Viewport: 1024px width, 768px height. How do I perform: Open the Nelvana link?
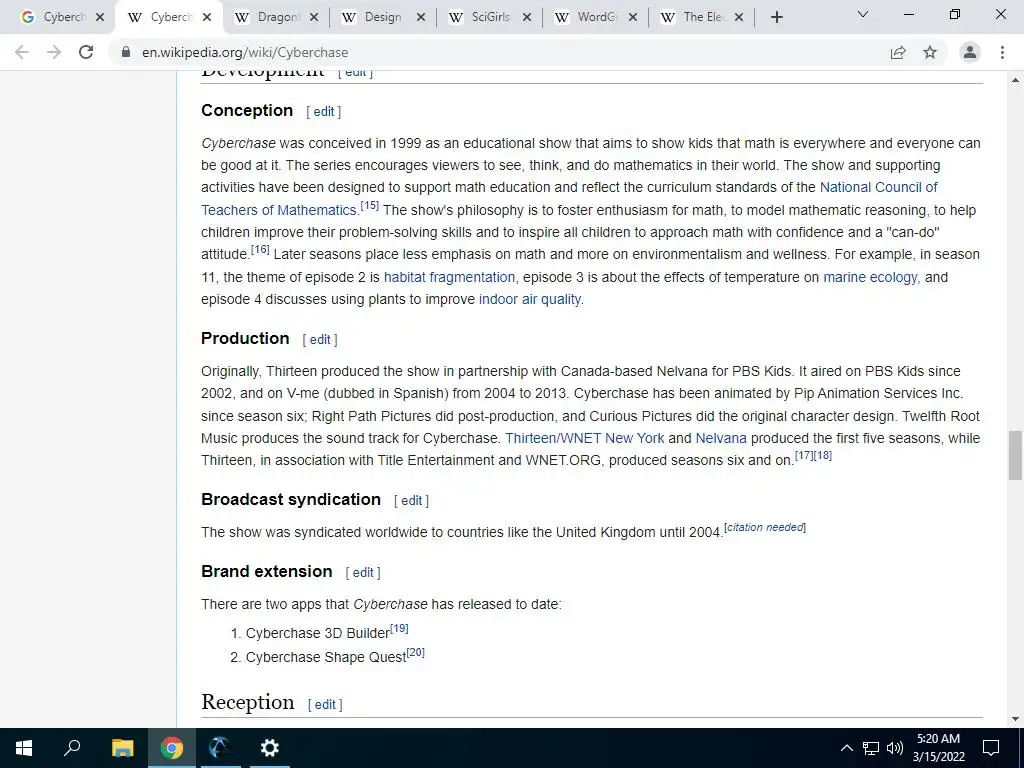[x=721, y=439]
